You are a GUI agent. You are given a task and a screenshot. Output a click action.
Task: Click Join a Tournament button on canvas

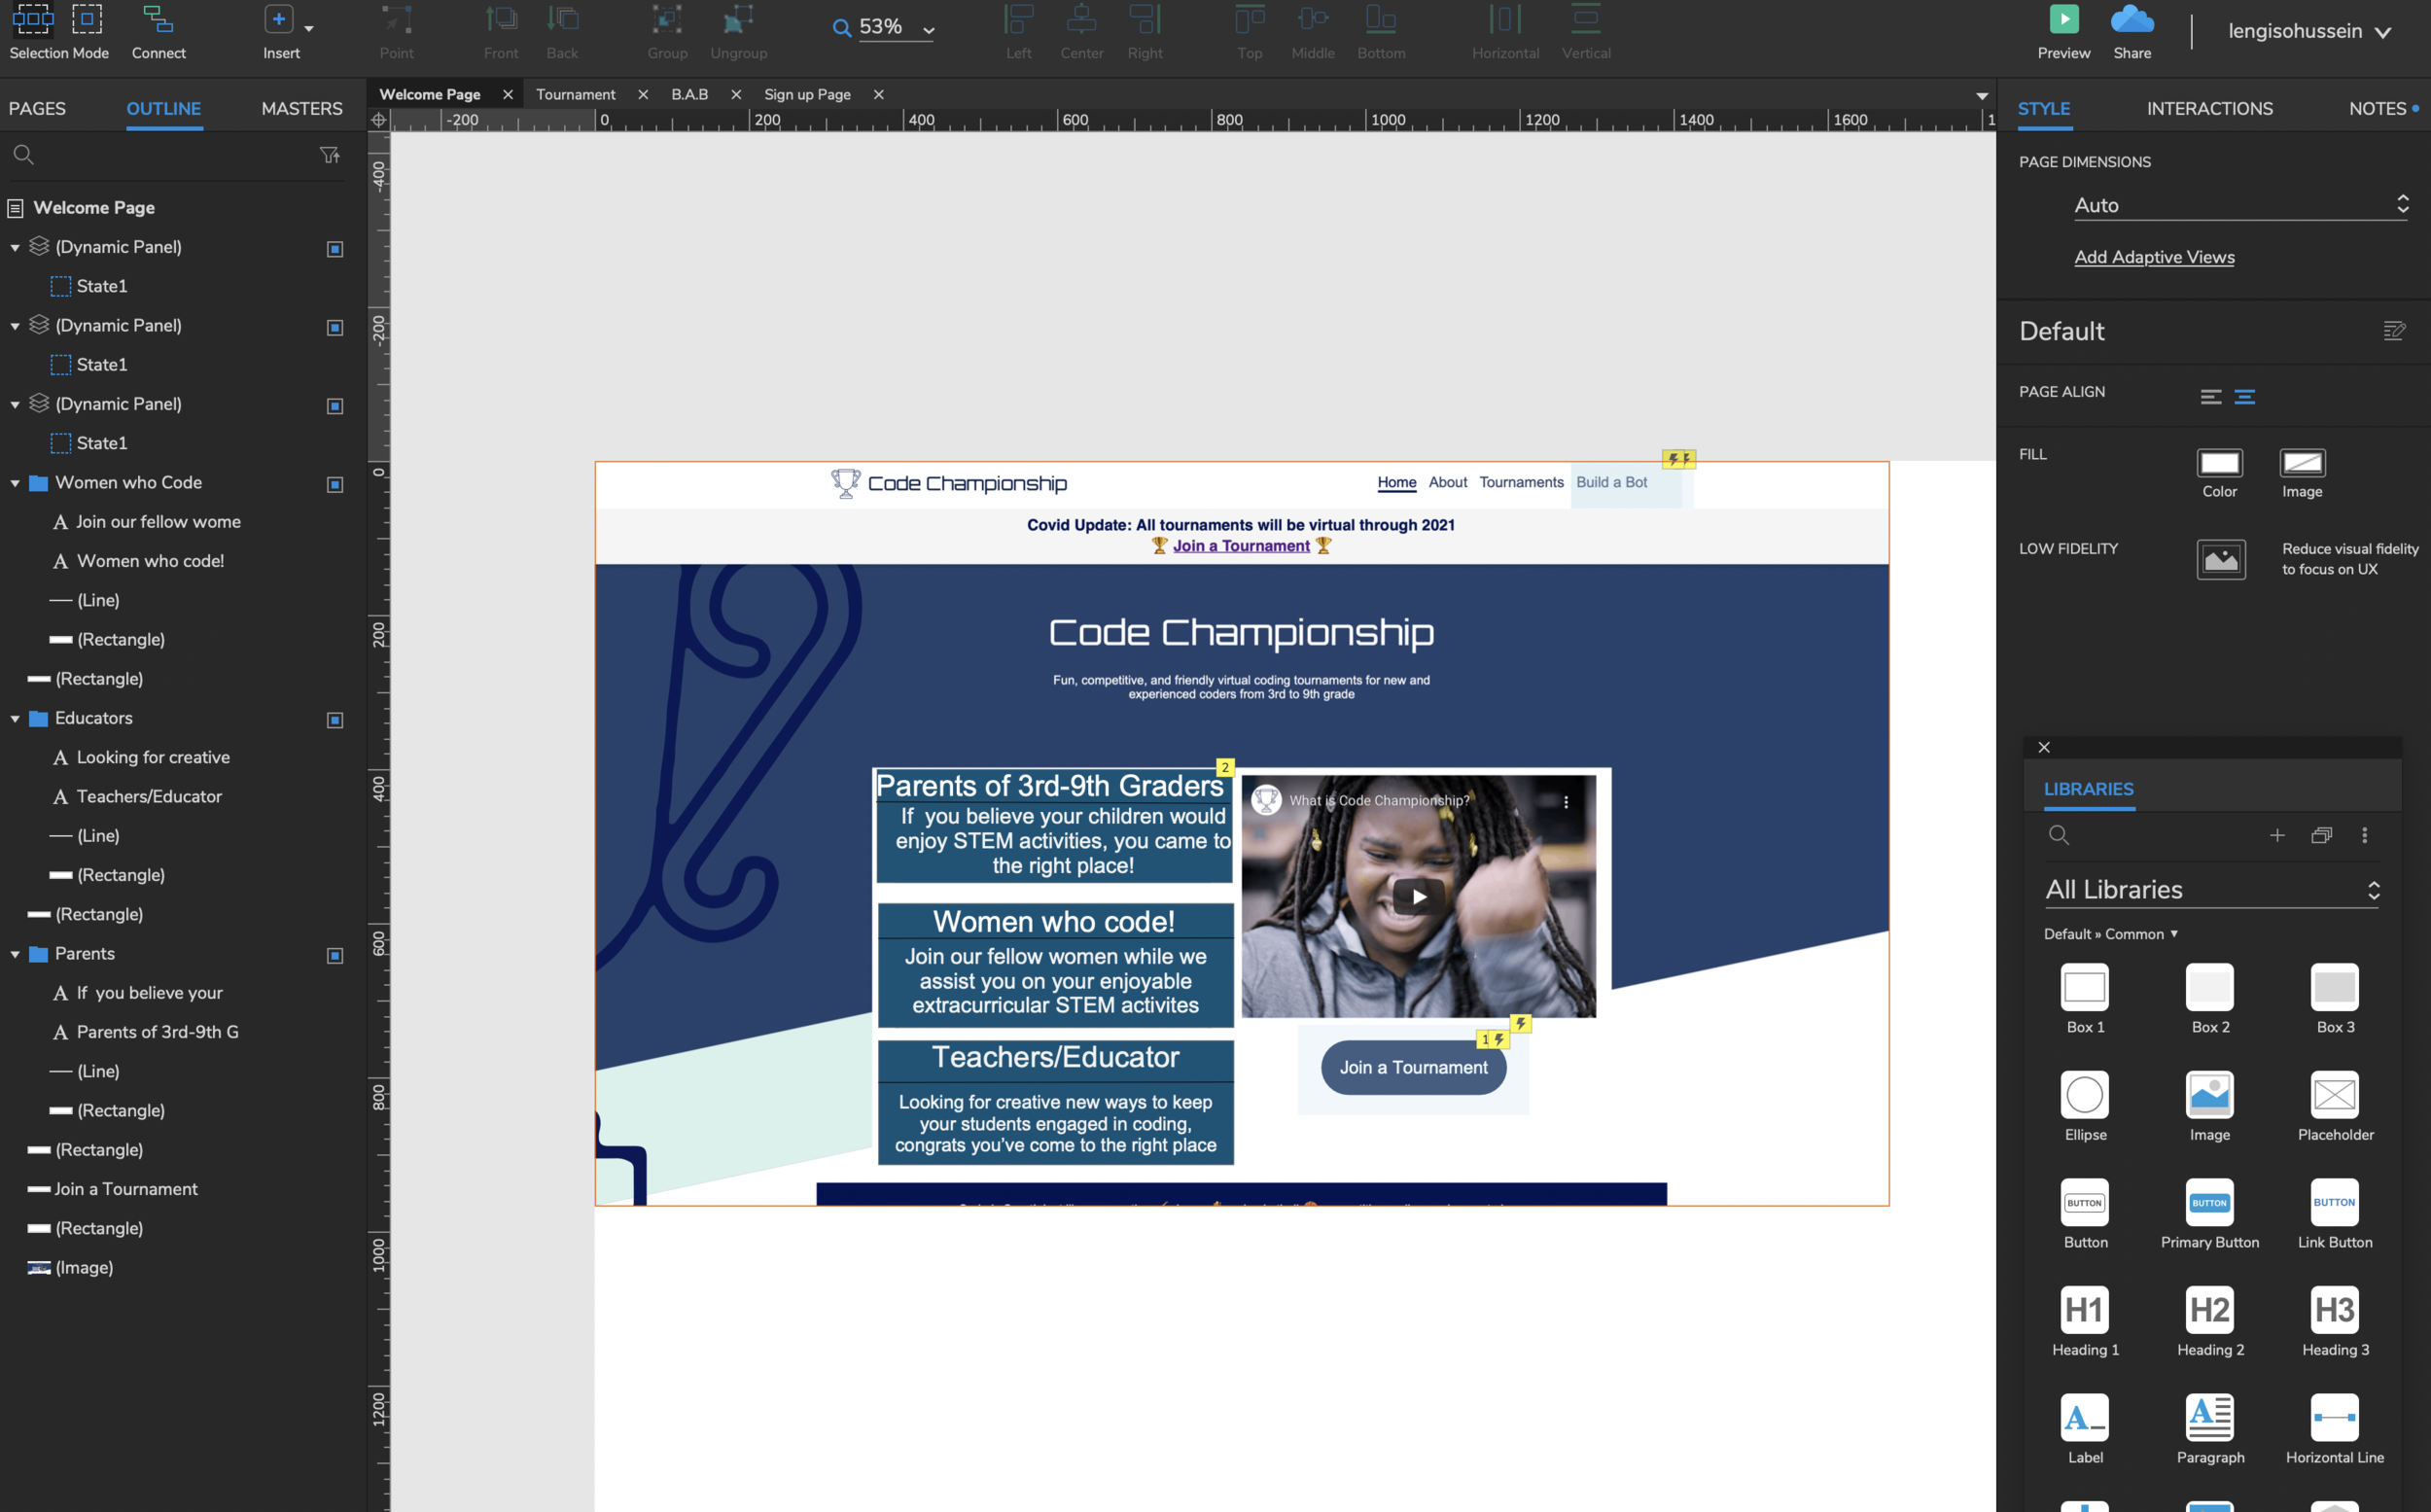tap(1413, 1067)
